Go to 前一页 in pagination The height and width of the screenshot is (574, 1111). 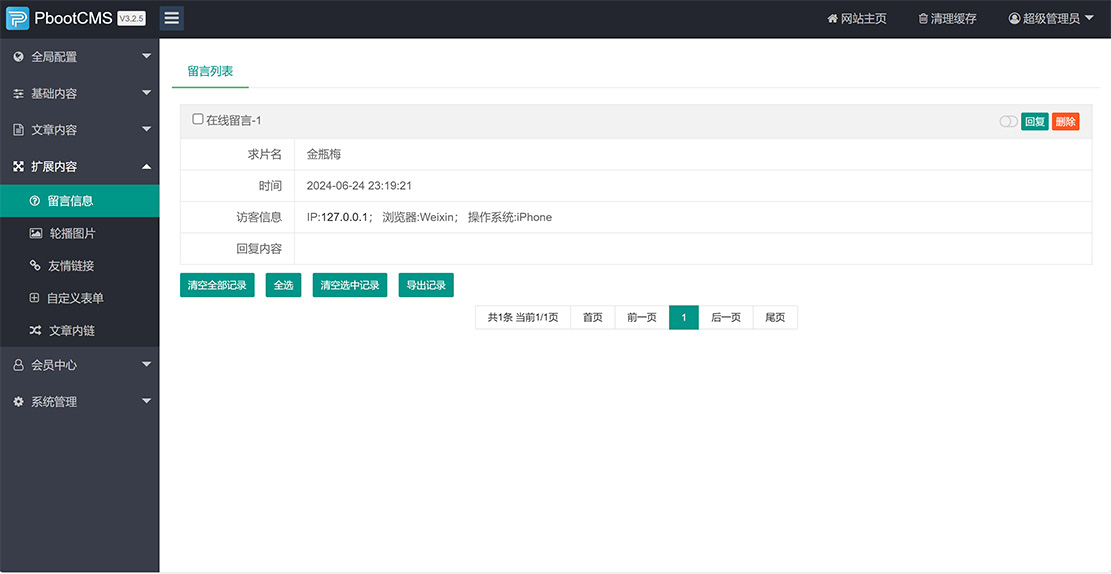pyautogui.click(x=642, y=317)
